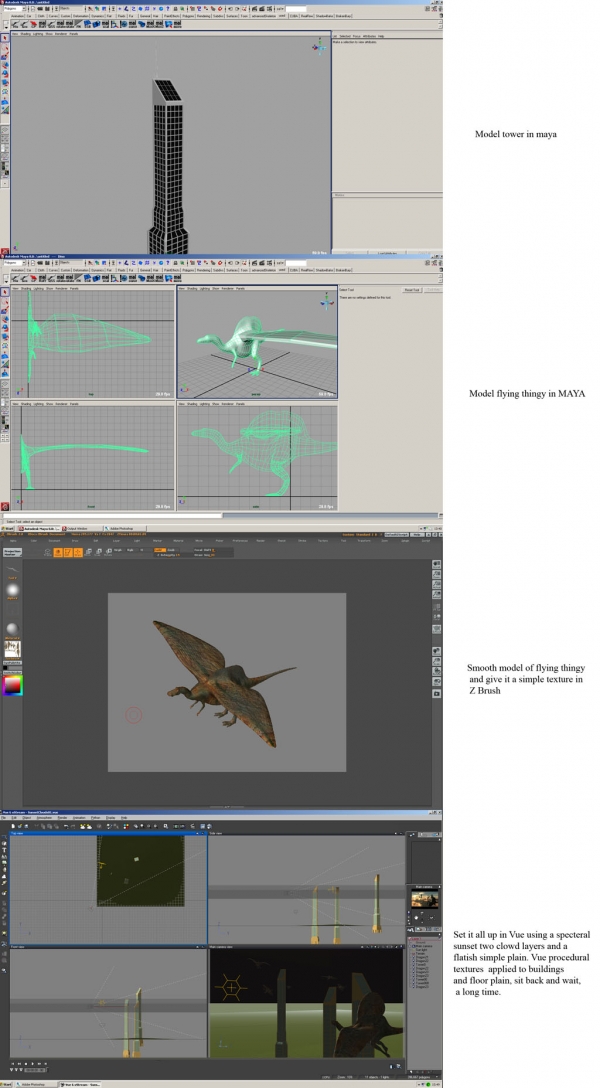This screenshot has width=600, height=1088.
Task: Adjust ZBrush Z Intensity slider
Action: click(x=166, y=555)
